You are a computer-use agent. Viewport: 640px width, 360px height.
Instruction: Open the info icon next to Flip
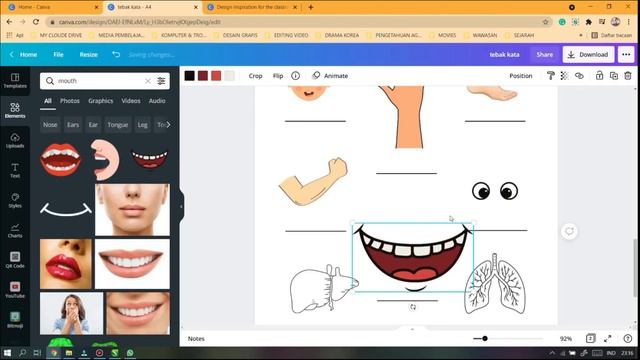(x=296, y=76)
